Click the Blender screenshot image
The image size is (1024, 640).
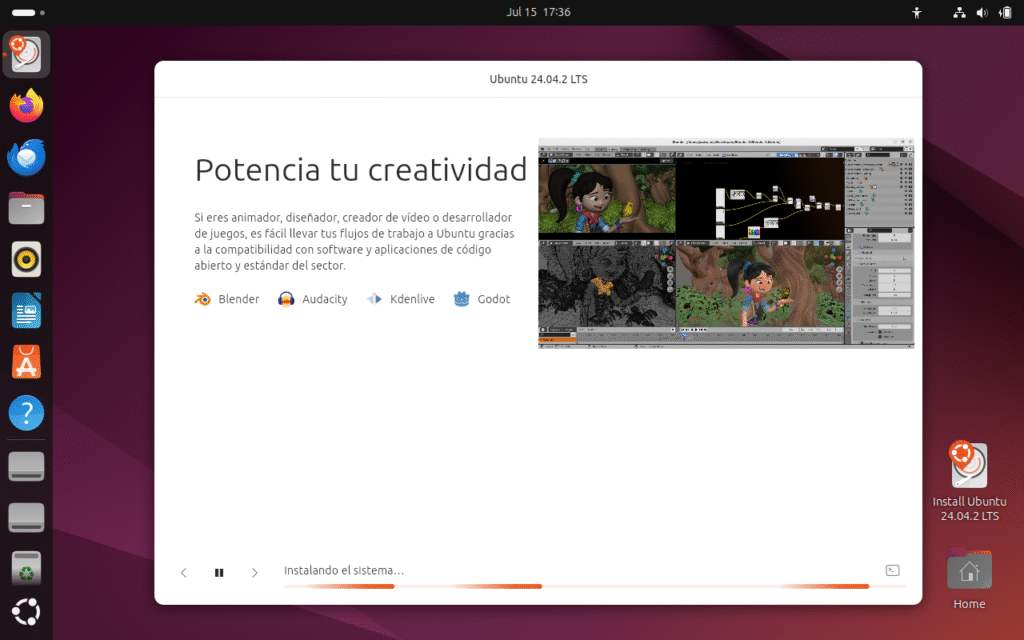[x=726, y=243]
